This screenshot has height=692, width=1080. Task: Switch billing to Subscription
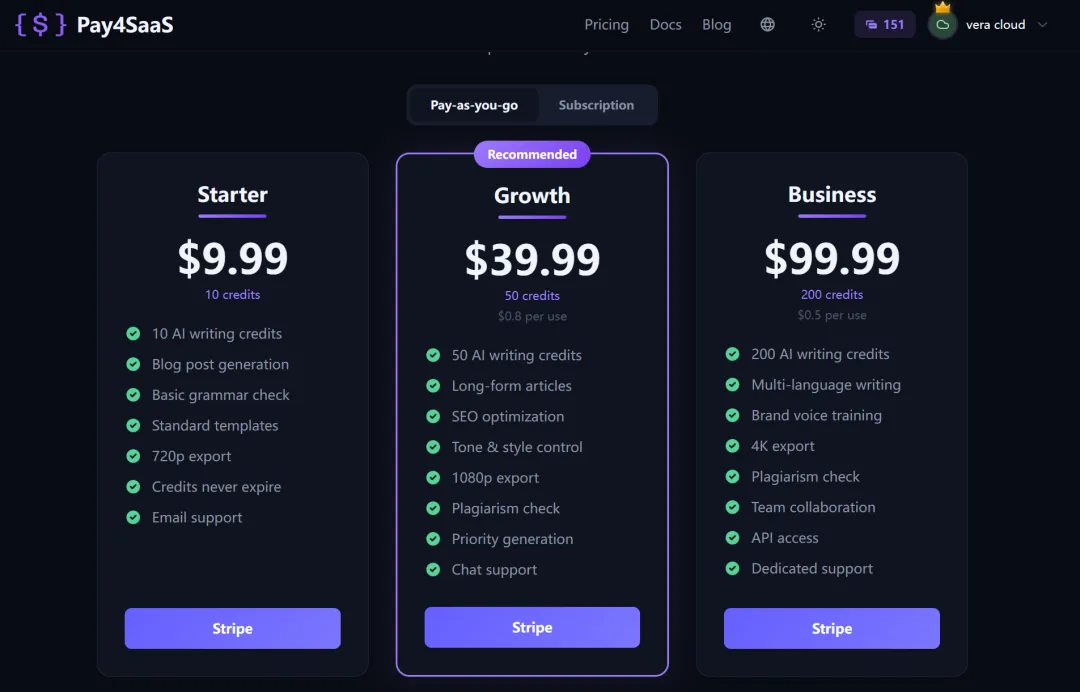[596, 105]
